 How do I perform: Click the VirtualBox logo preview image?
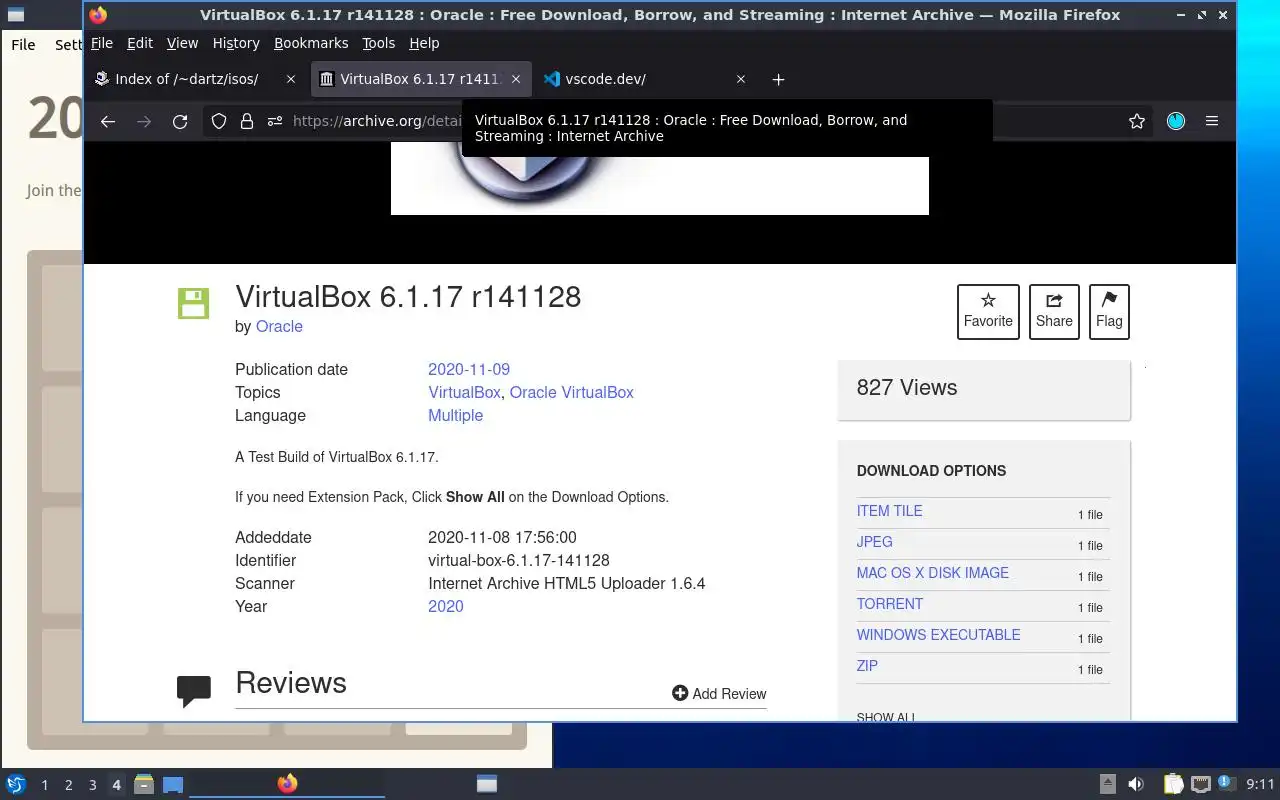click(660, 179)
